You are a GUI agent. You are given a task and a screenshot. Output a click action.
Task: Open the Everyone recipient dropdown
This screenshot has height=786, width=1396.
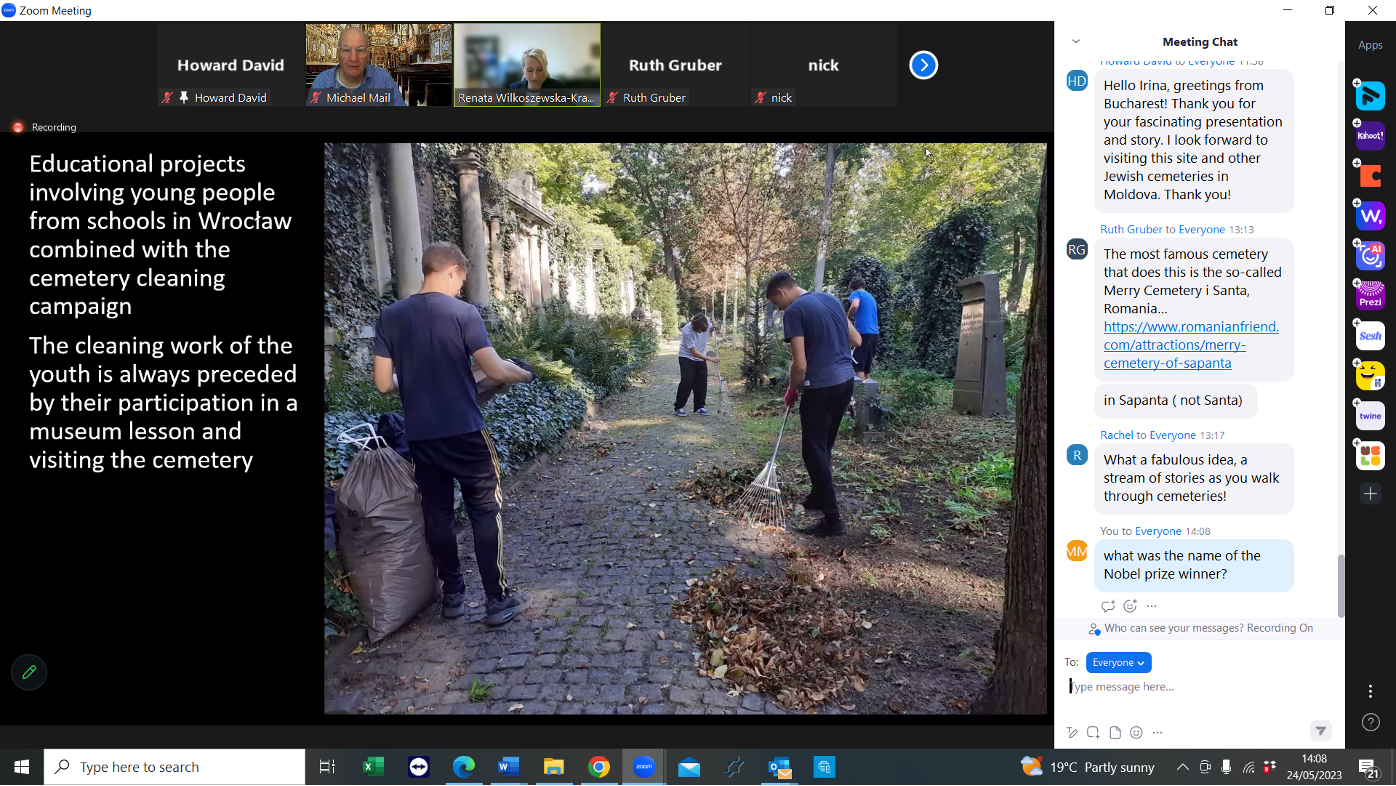[1118, 662]
